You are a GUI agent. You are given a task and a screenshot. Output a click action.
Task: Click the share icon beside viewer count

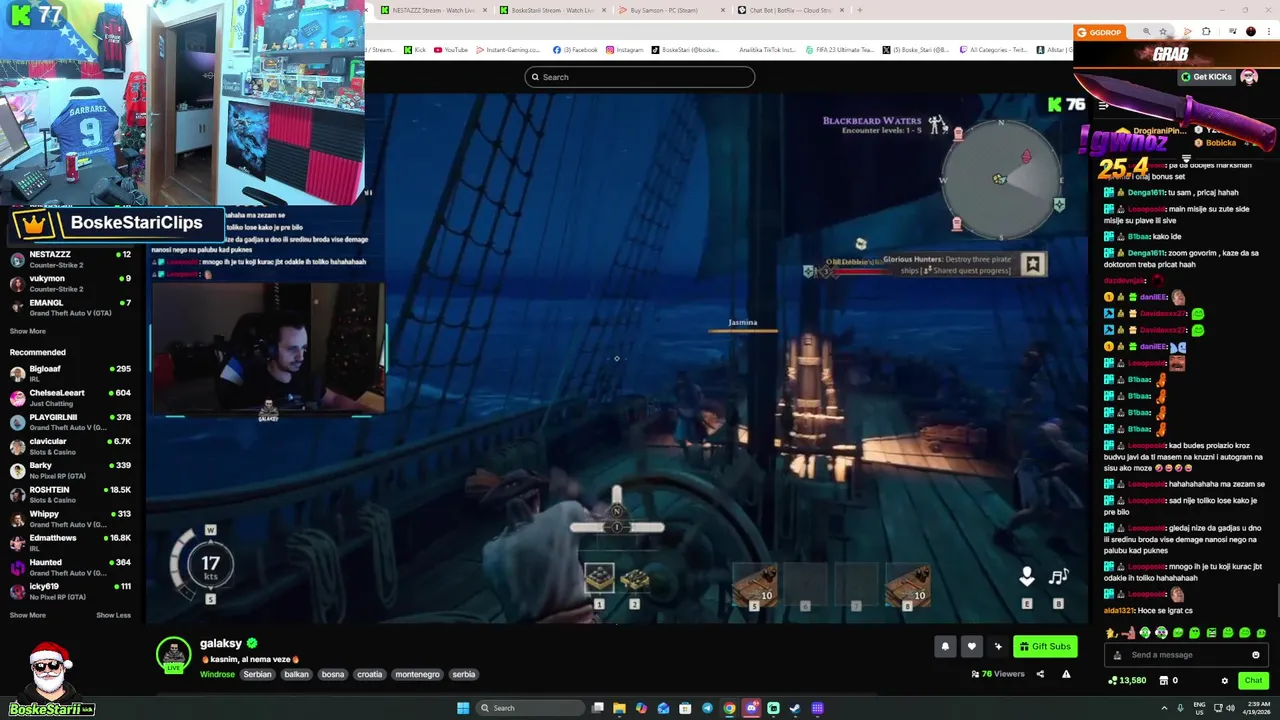pyautogui.click(x=1040, y=674)
